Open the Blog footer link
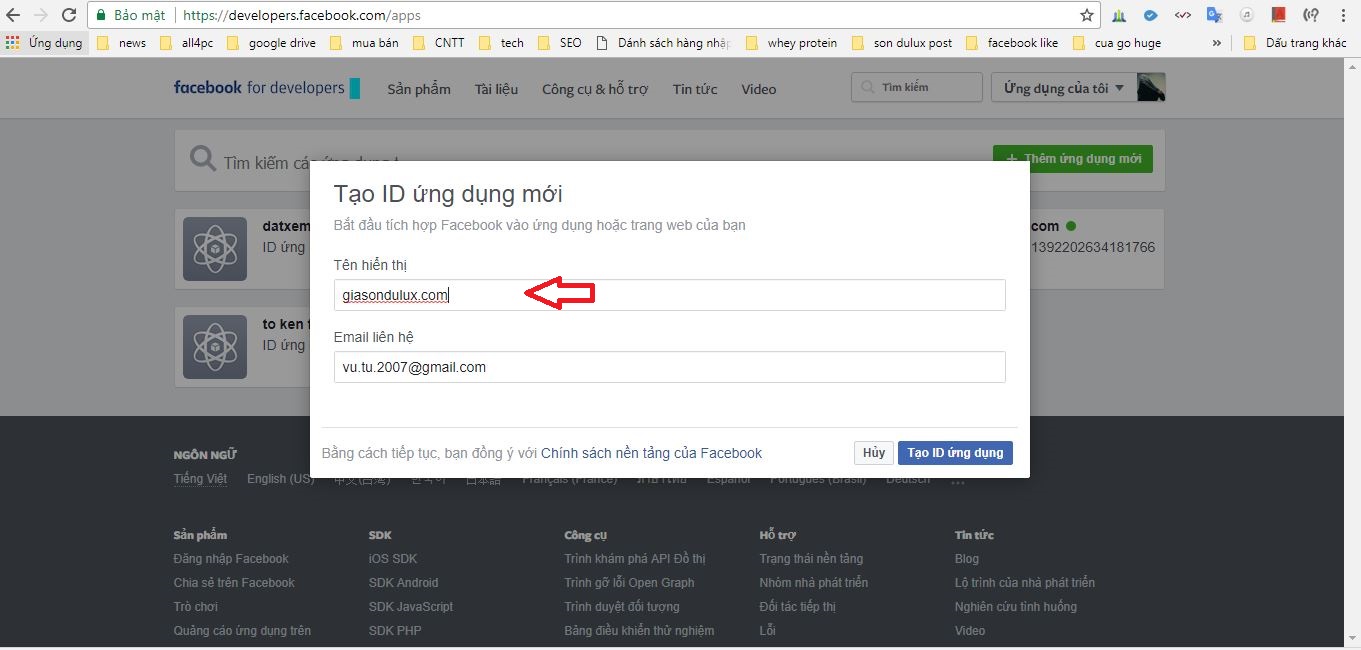 [x=967, y=559]
